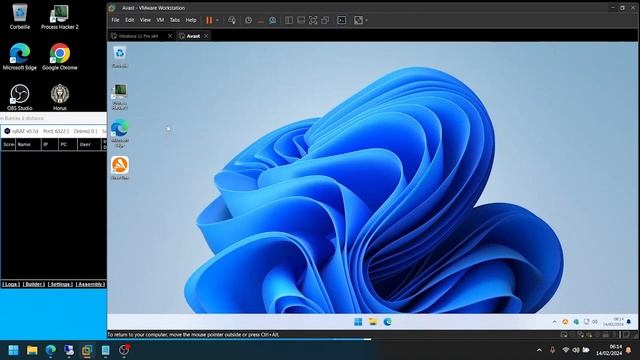Open the njRAT Assembly link
The height and width of the screenshot is (360, 640).
[90, 284]
